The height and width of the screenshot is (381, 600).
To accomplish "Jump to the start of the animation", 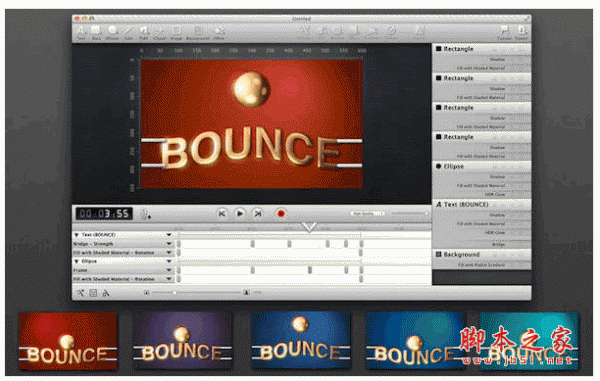I will pos(222,213).
